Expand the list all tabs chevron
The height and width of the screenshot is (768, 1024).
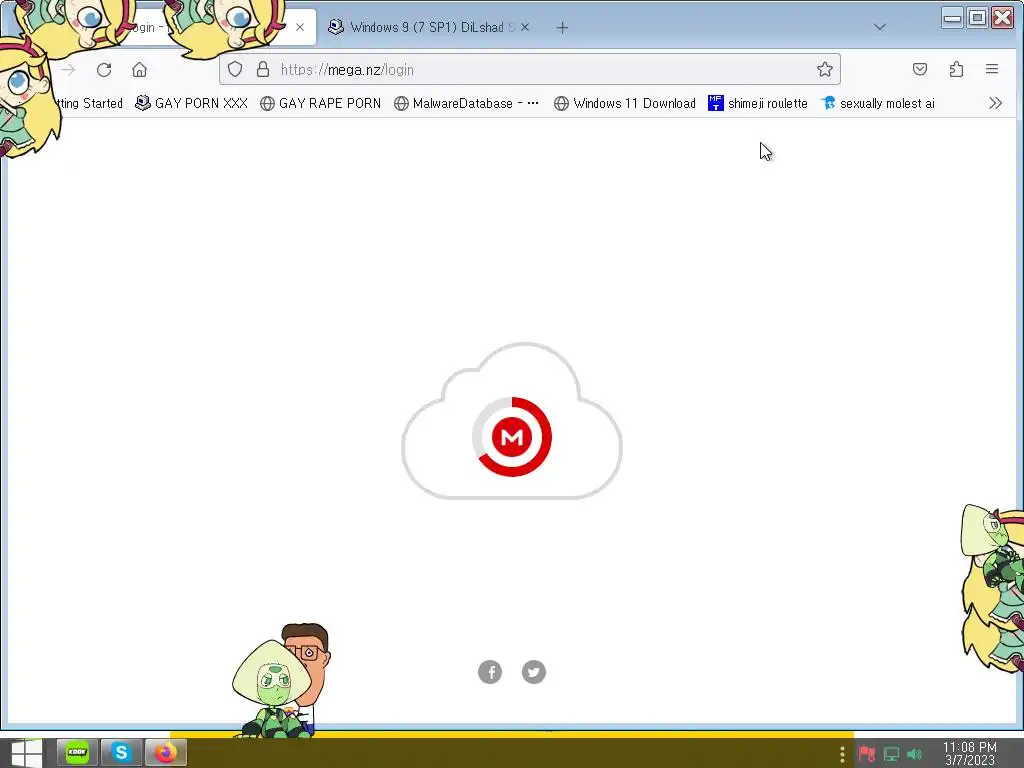(880, 27)
